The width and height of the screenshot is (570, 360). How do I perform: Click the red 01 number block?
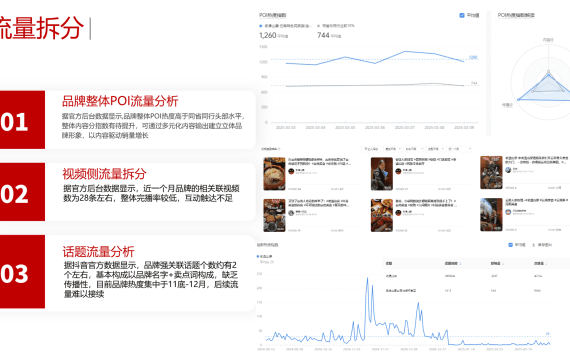coord(23,120)
